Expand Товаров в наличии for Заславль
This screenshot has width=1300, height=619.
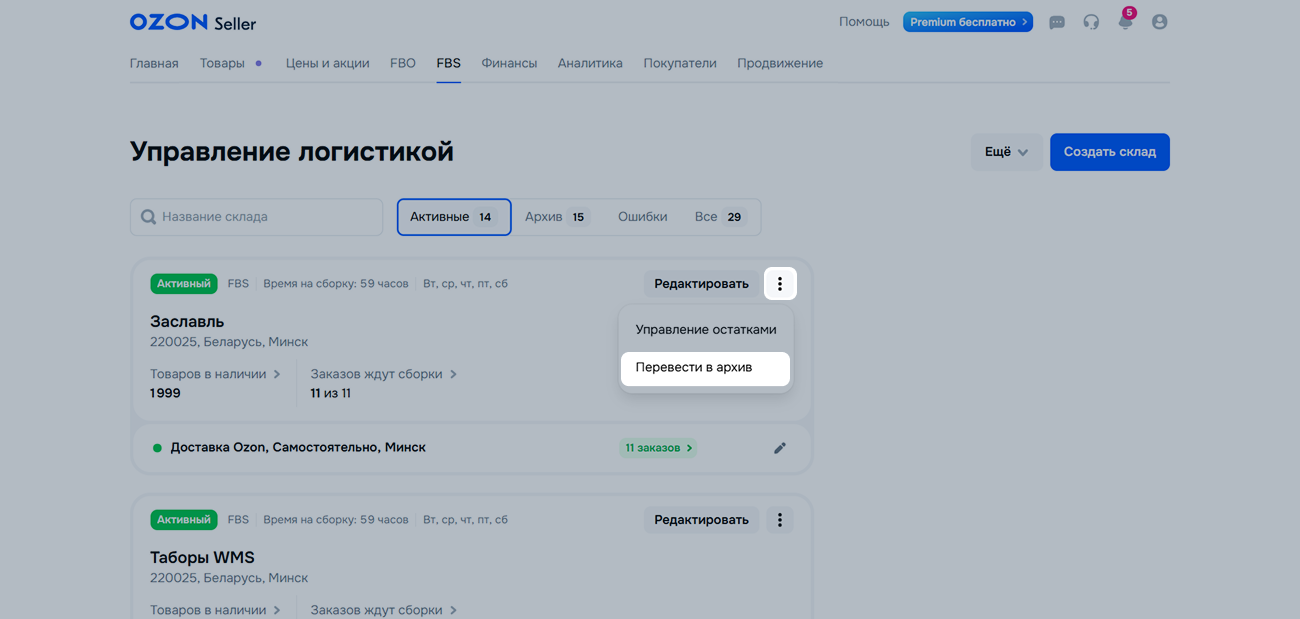coord(215,374)
